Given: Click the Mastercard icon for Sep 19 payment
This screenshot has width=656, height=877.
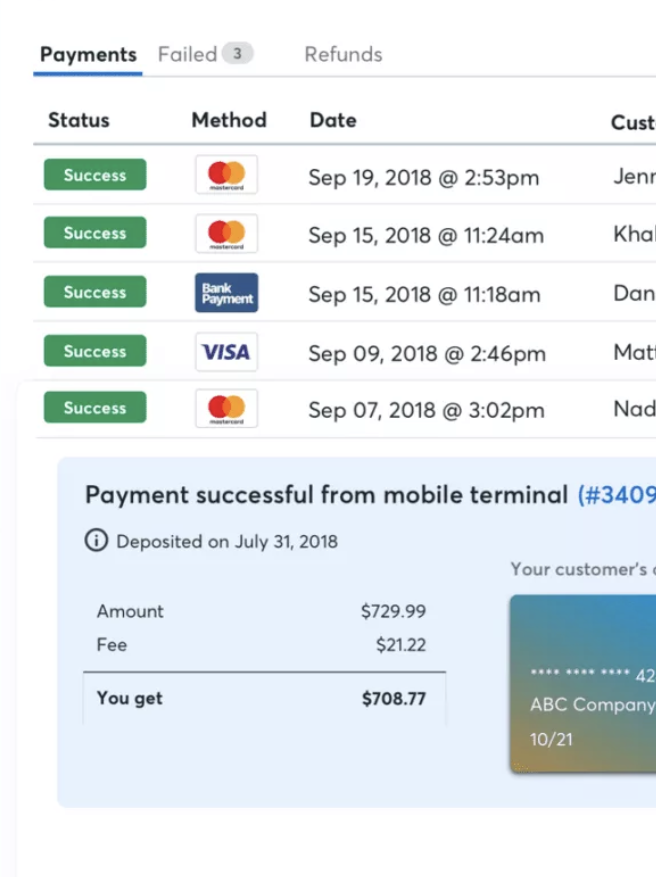Looking at the screenshot, I should (226, 175).
